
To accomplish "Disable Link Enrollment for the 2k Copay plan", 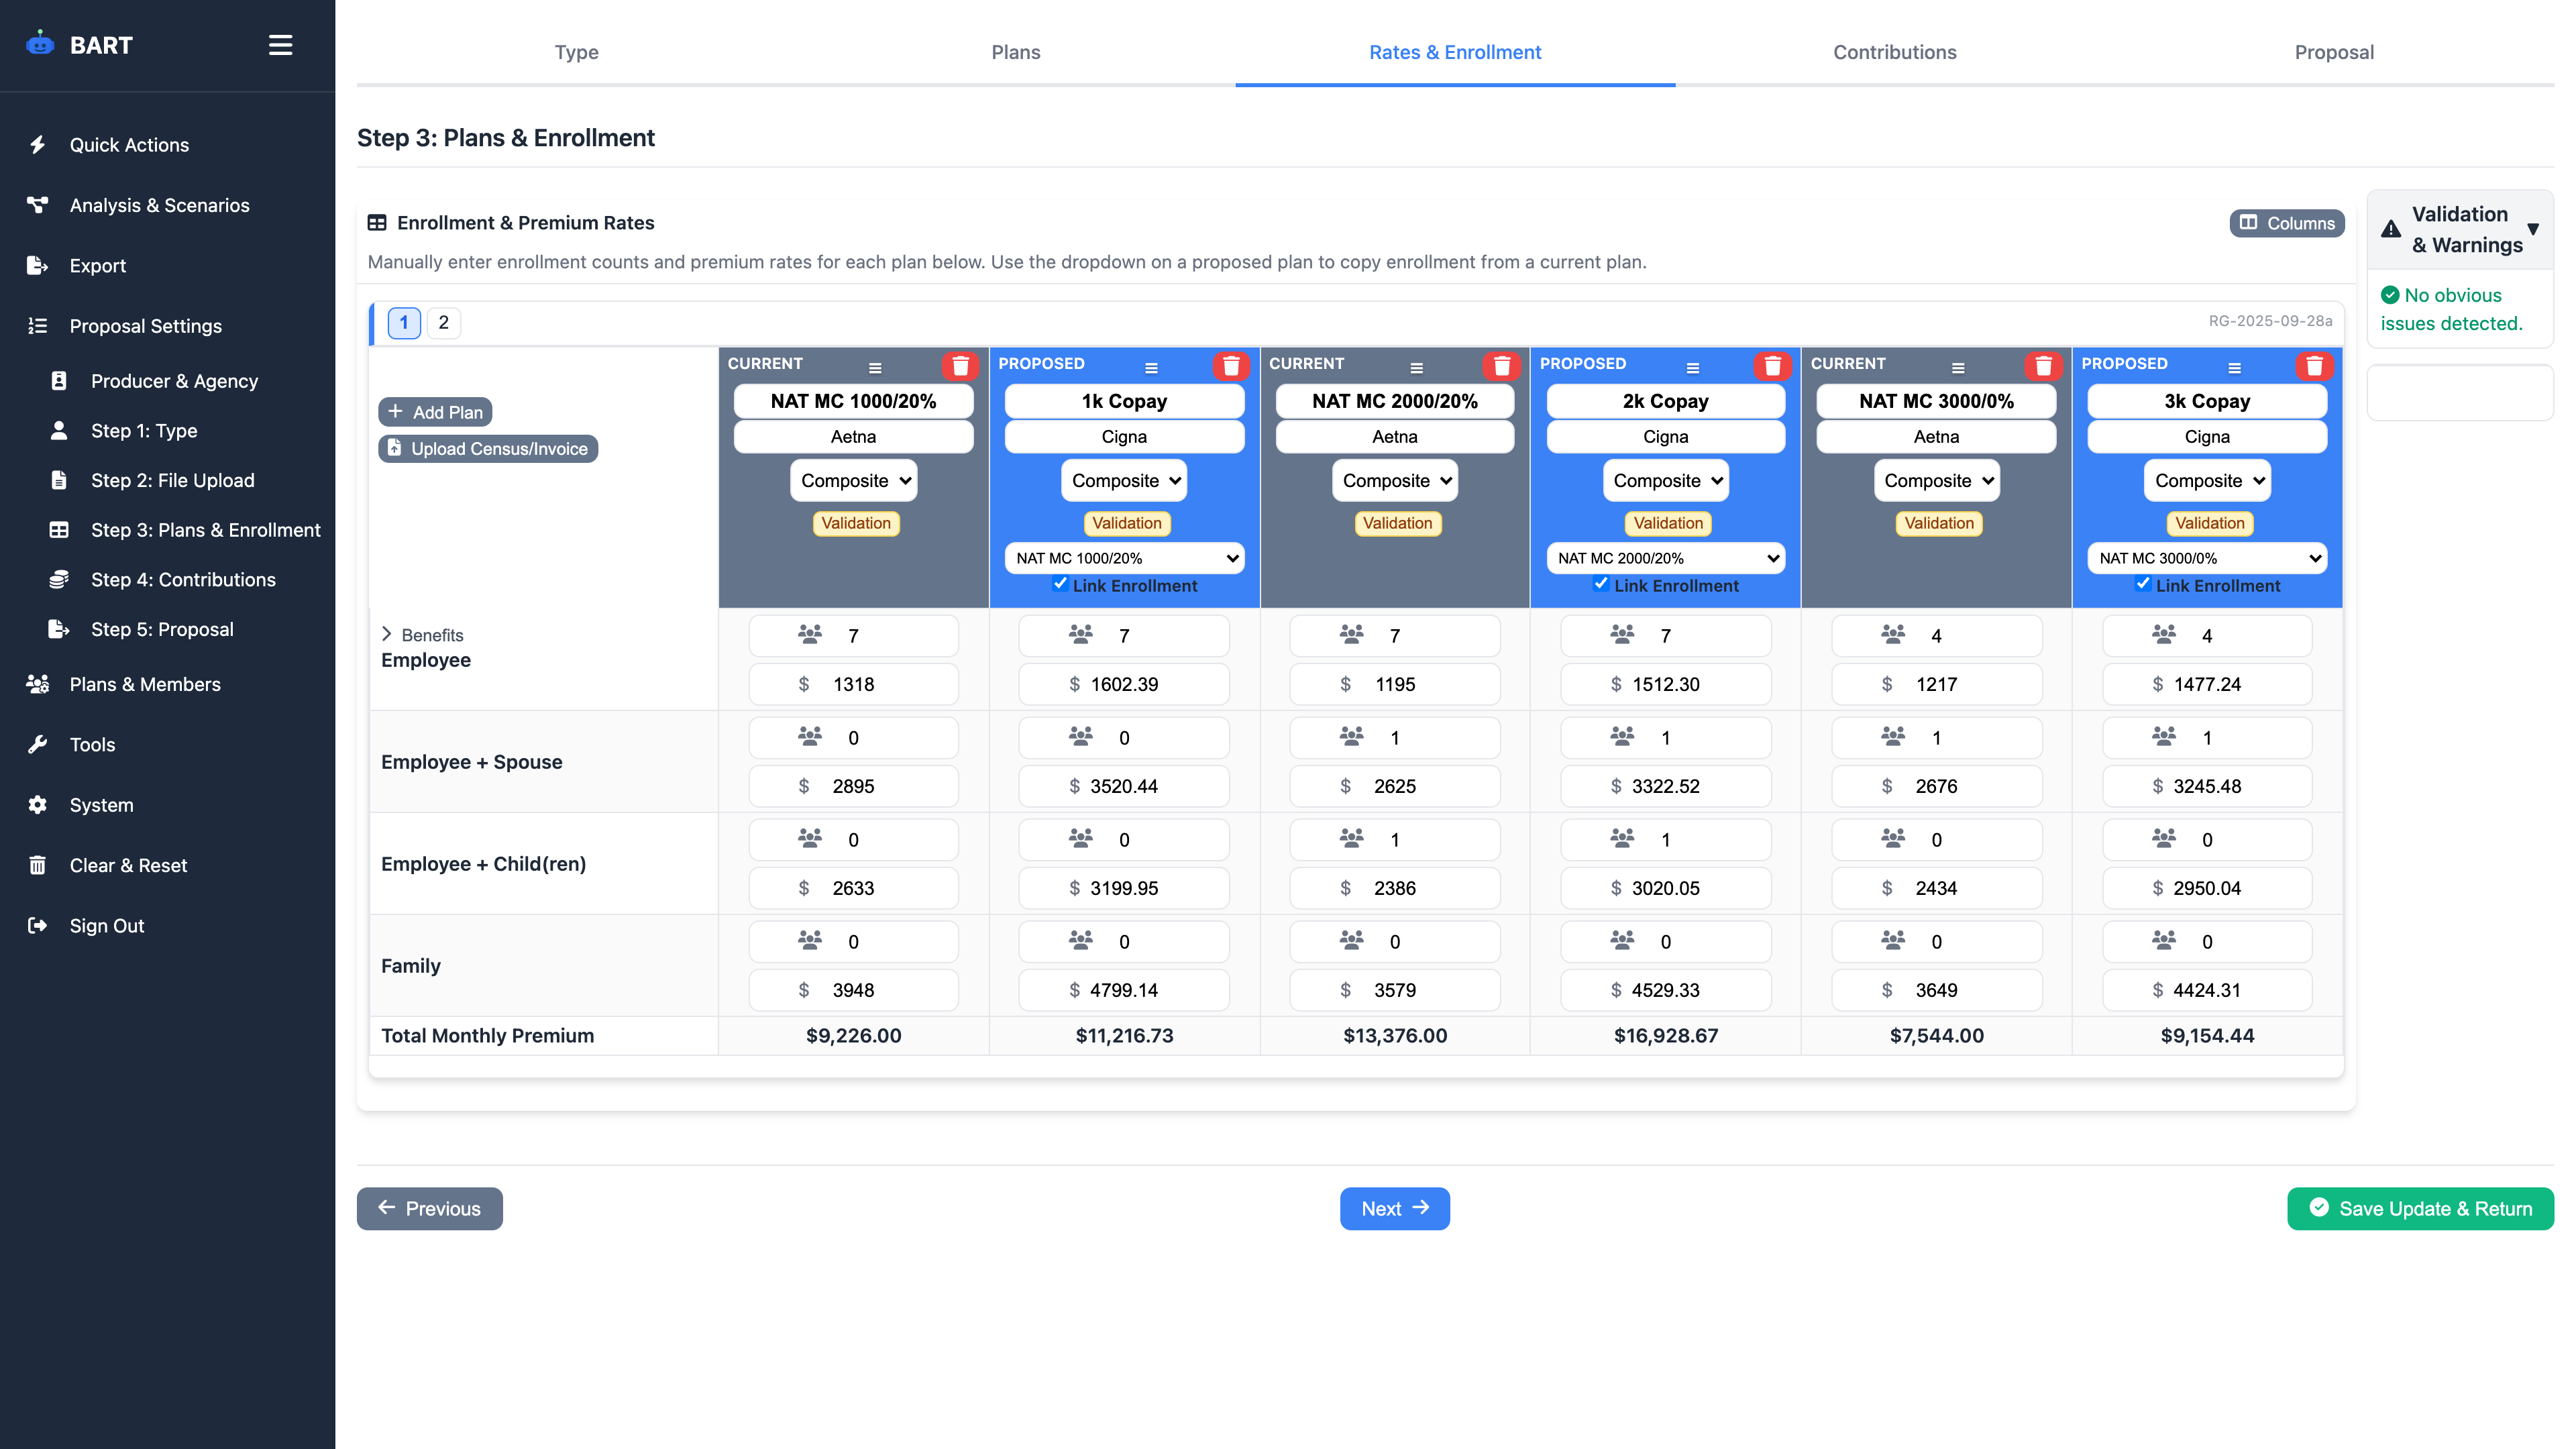I will pyautogui.click(x=1601, y=583).
